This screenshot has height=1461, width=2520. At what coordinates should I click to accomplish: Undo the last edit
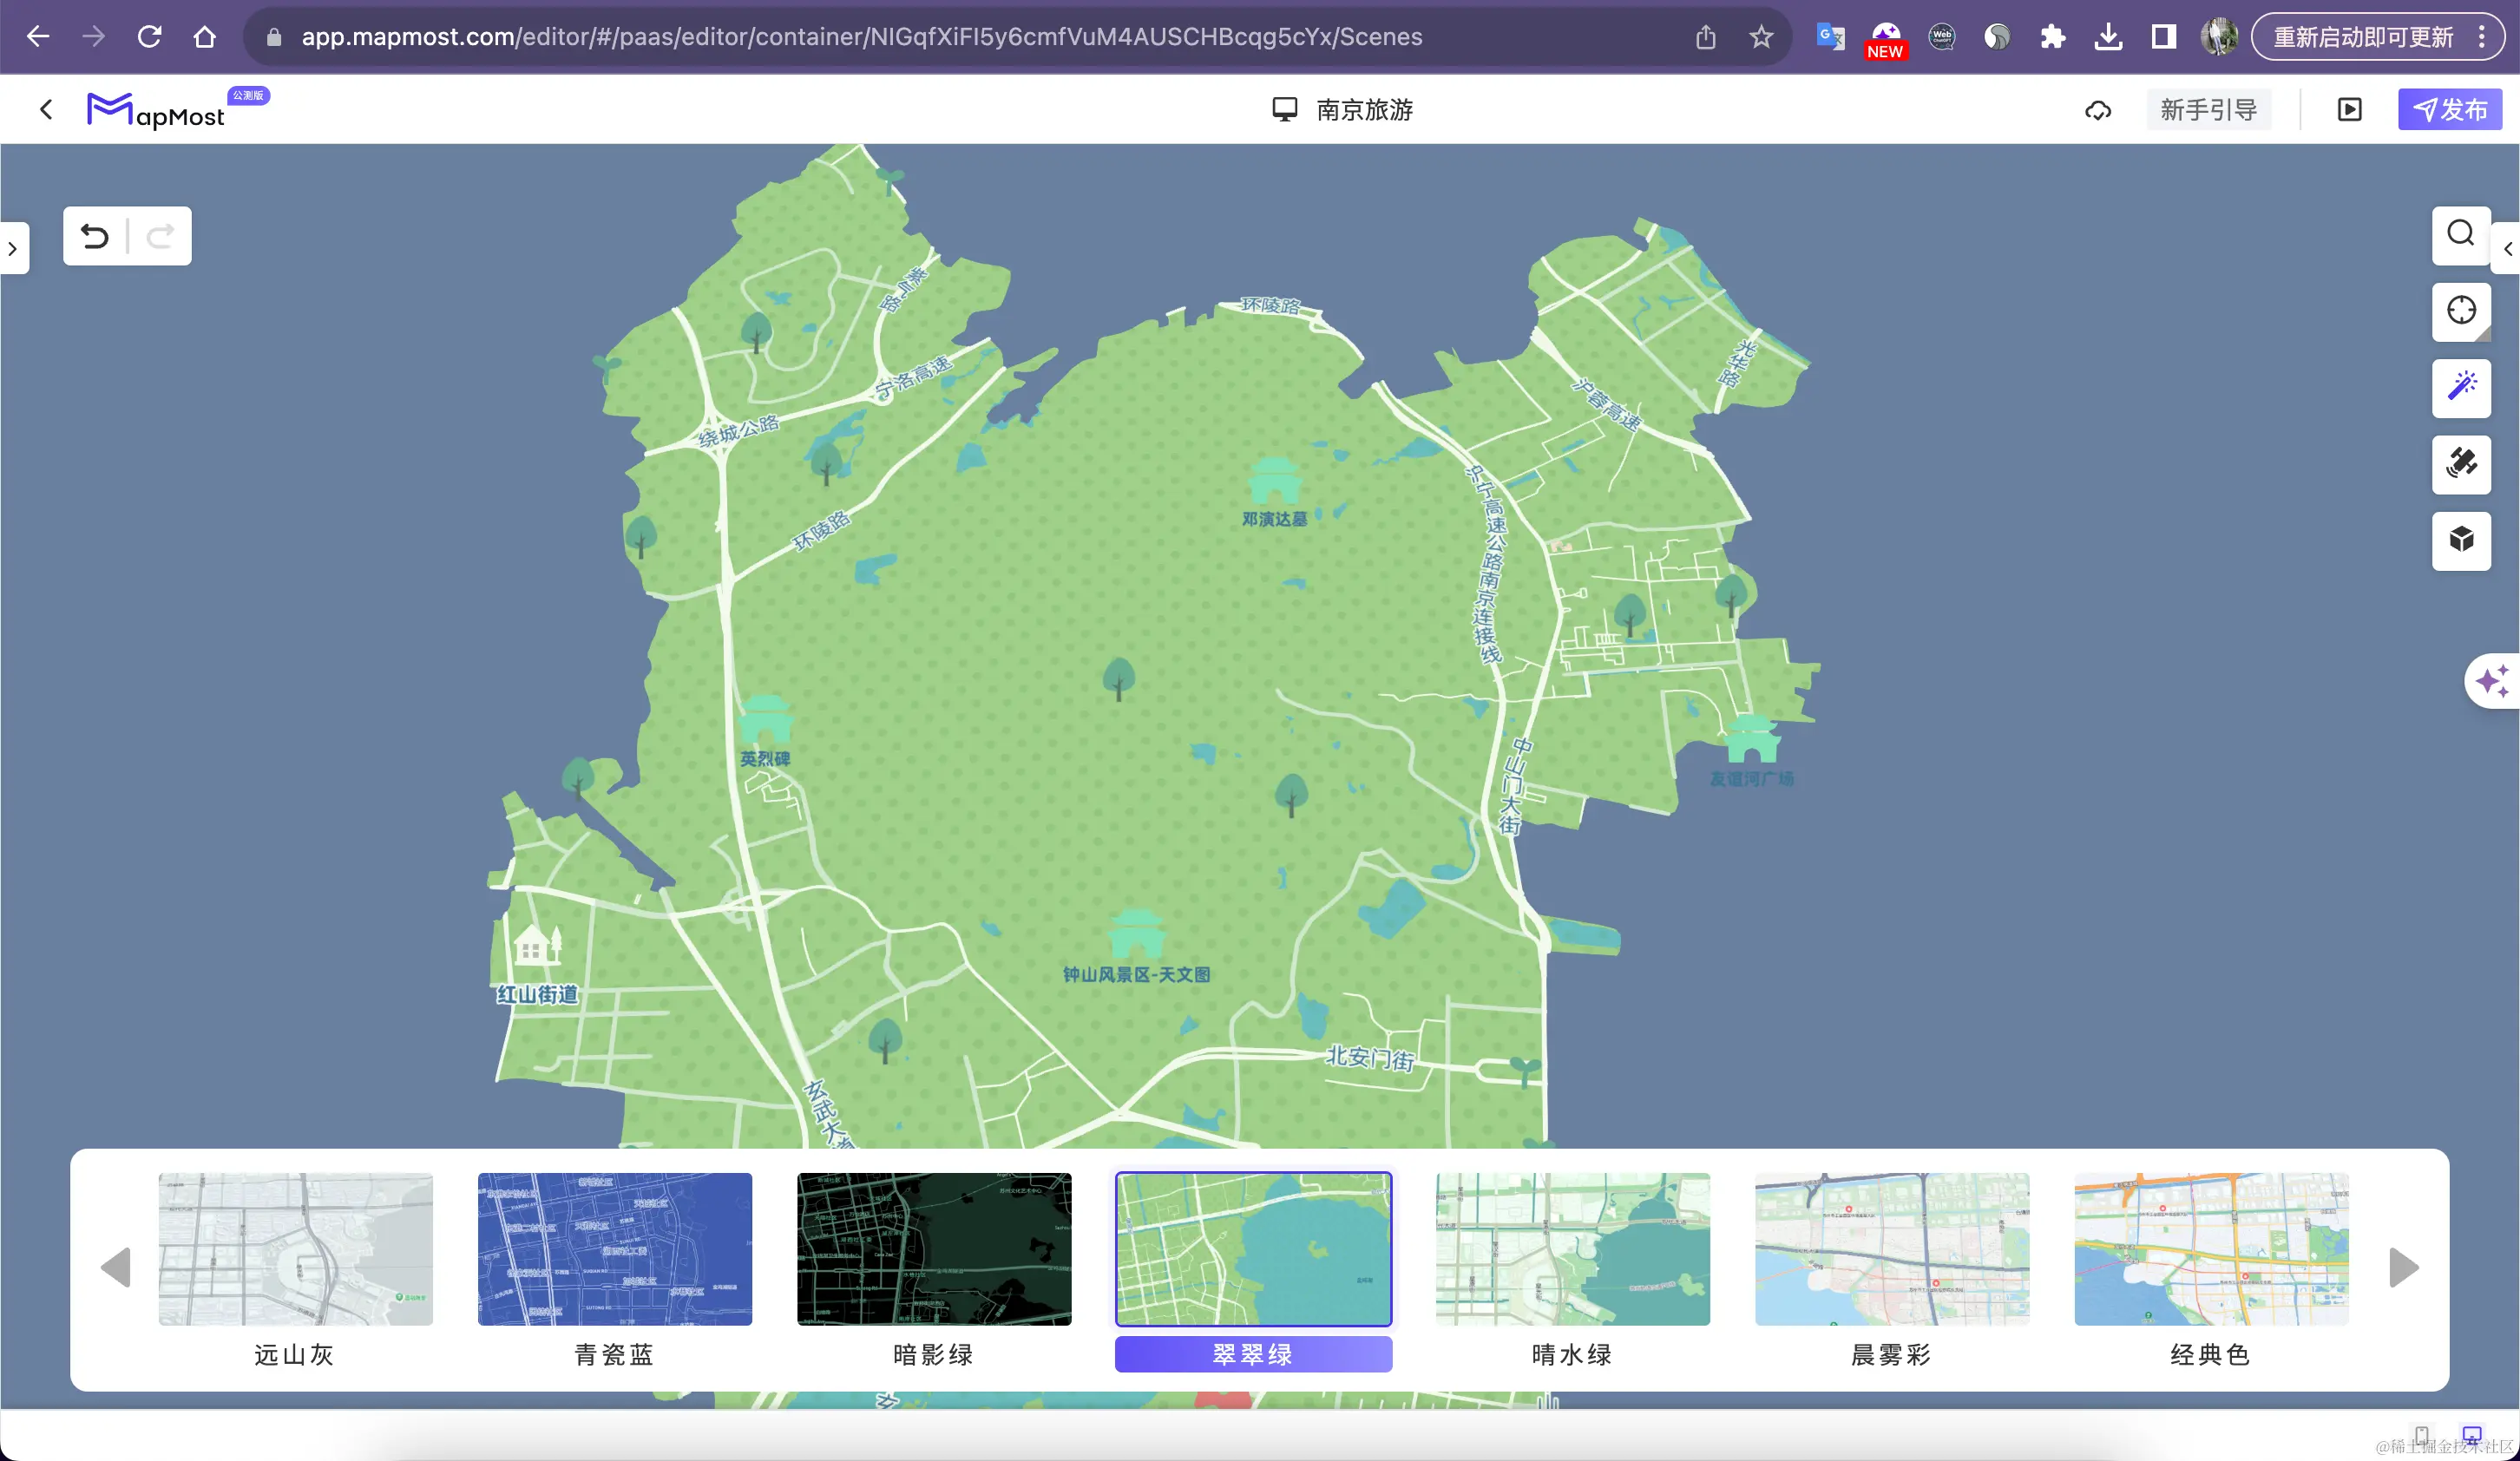tap(95, 236)
